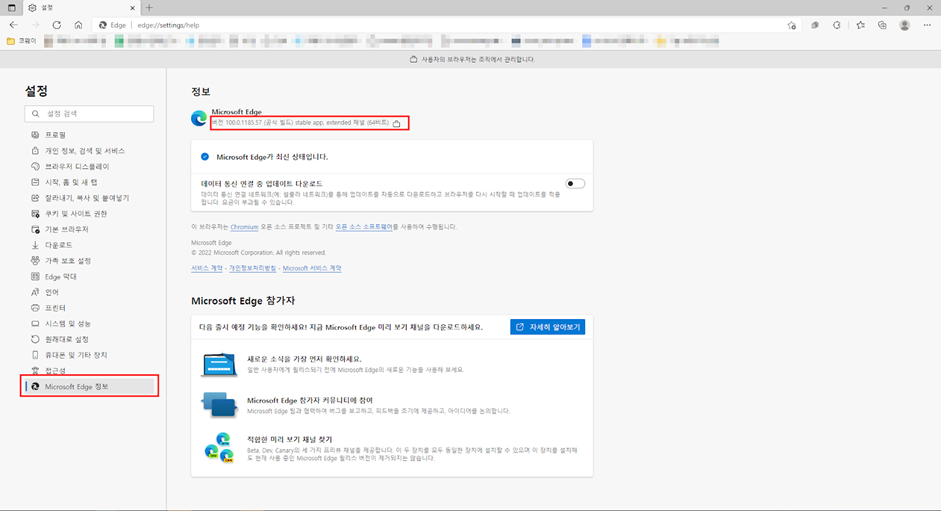Viewport: 941px width, 511px height.
Task: Open the Settings and more ellipsis menu
Action: [927, 25]
